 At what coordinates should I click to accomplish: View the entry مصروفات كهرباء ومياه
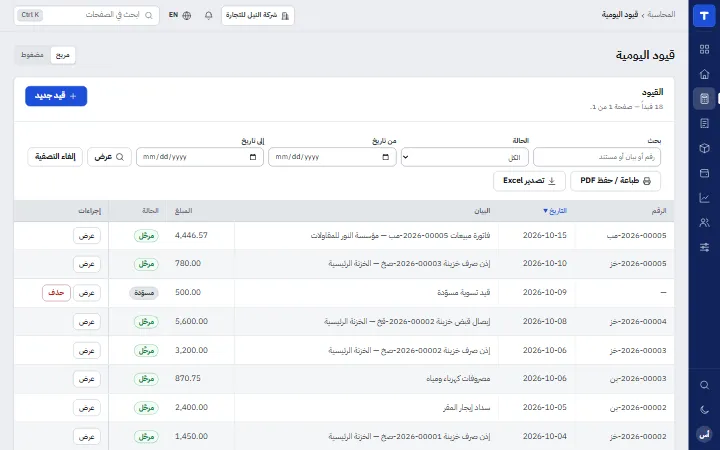pos(87,379)
